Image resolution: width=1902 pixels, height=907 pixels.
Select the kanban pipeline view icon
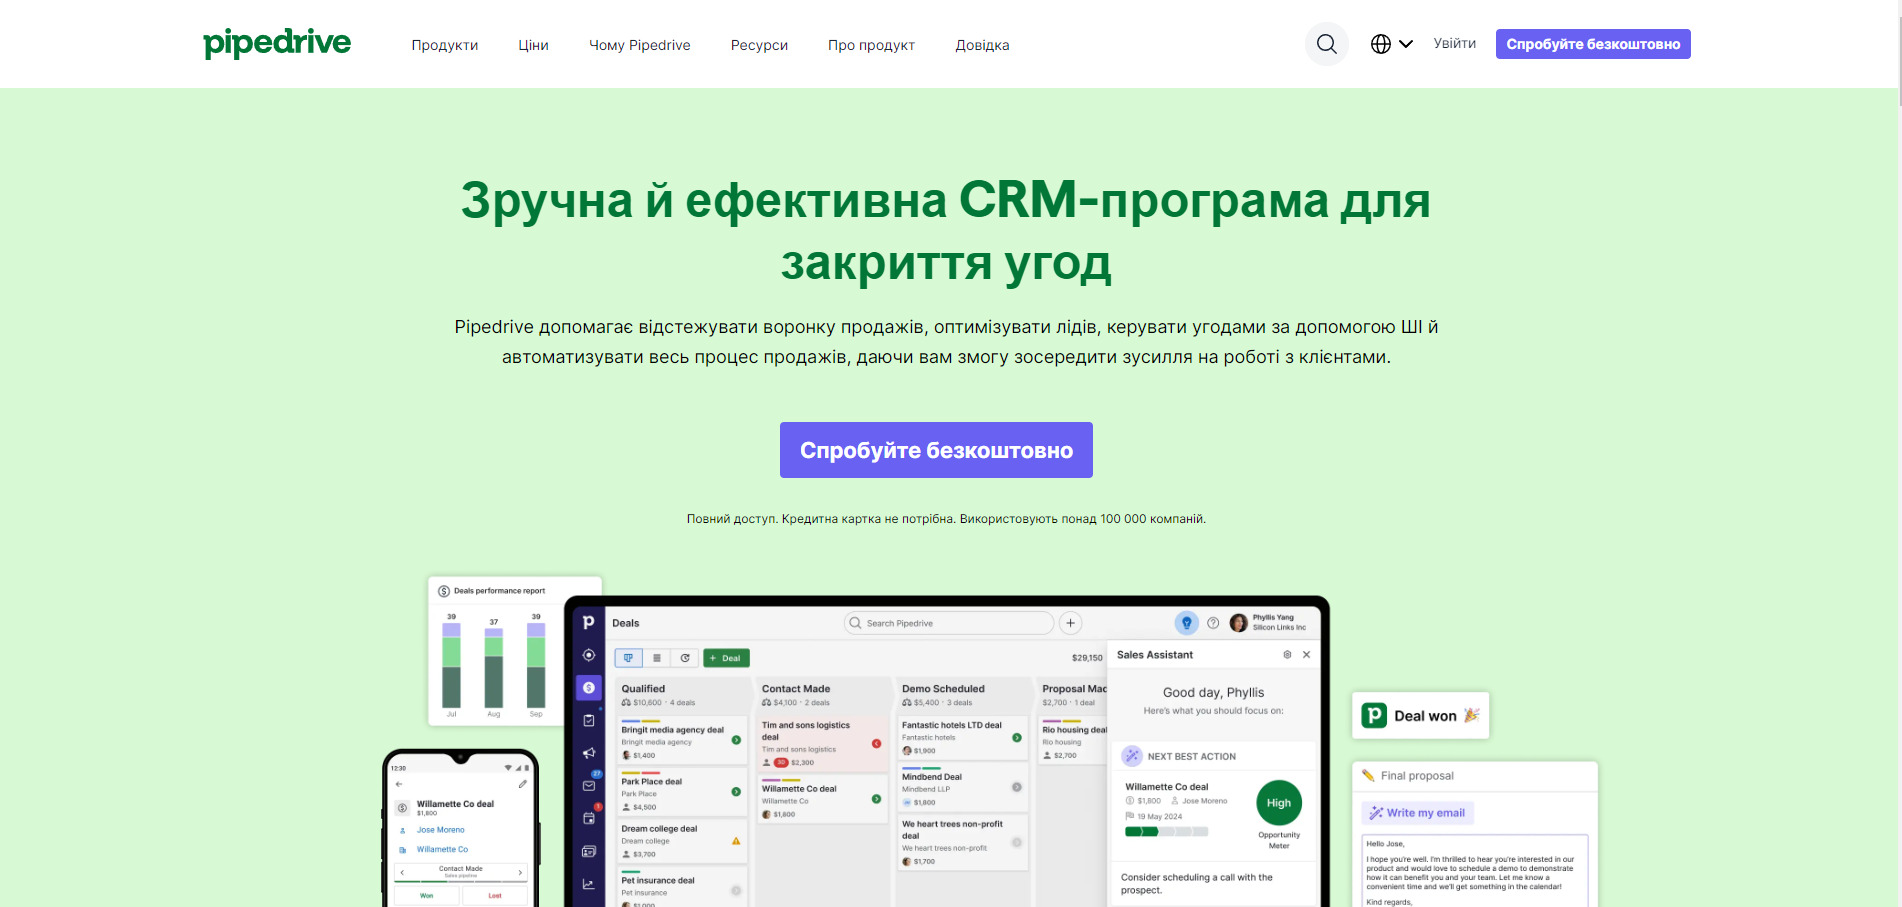(628, 658)
